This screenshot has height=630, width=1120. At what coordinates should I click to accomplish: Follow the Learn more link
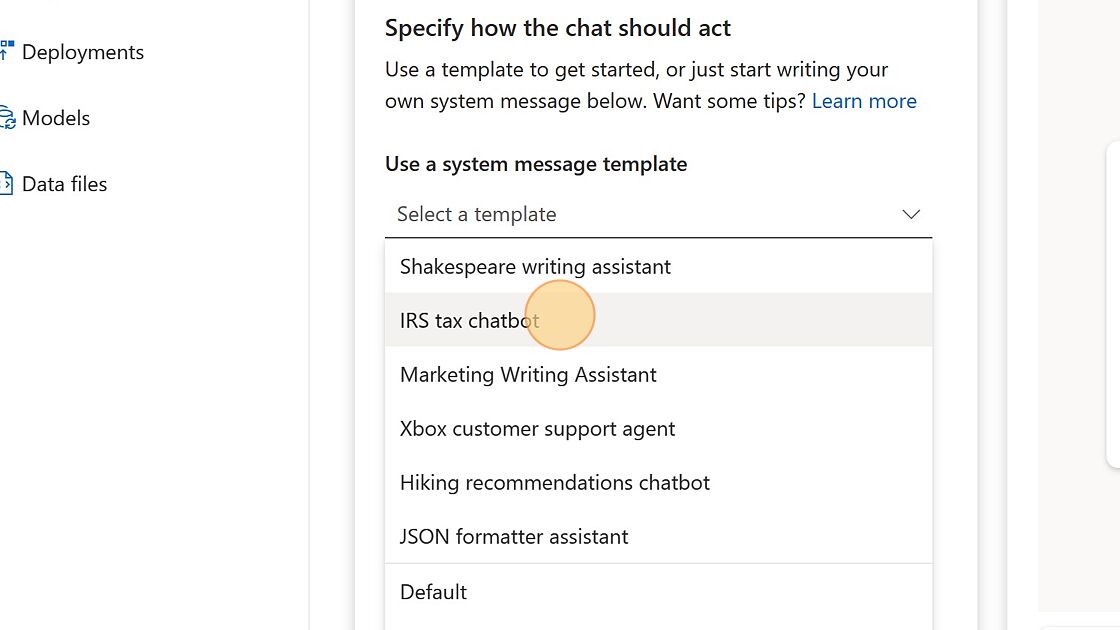pos(864,101)
